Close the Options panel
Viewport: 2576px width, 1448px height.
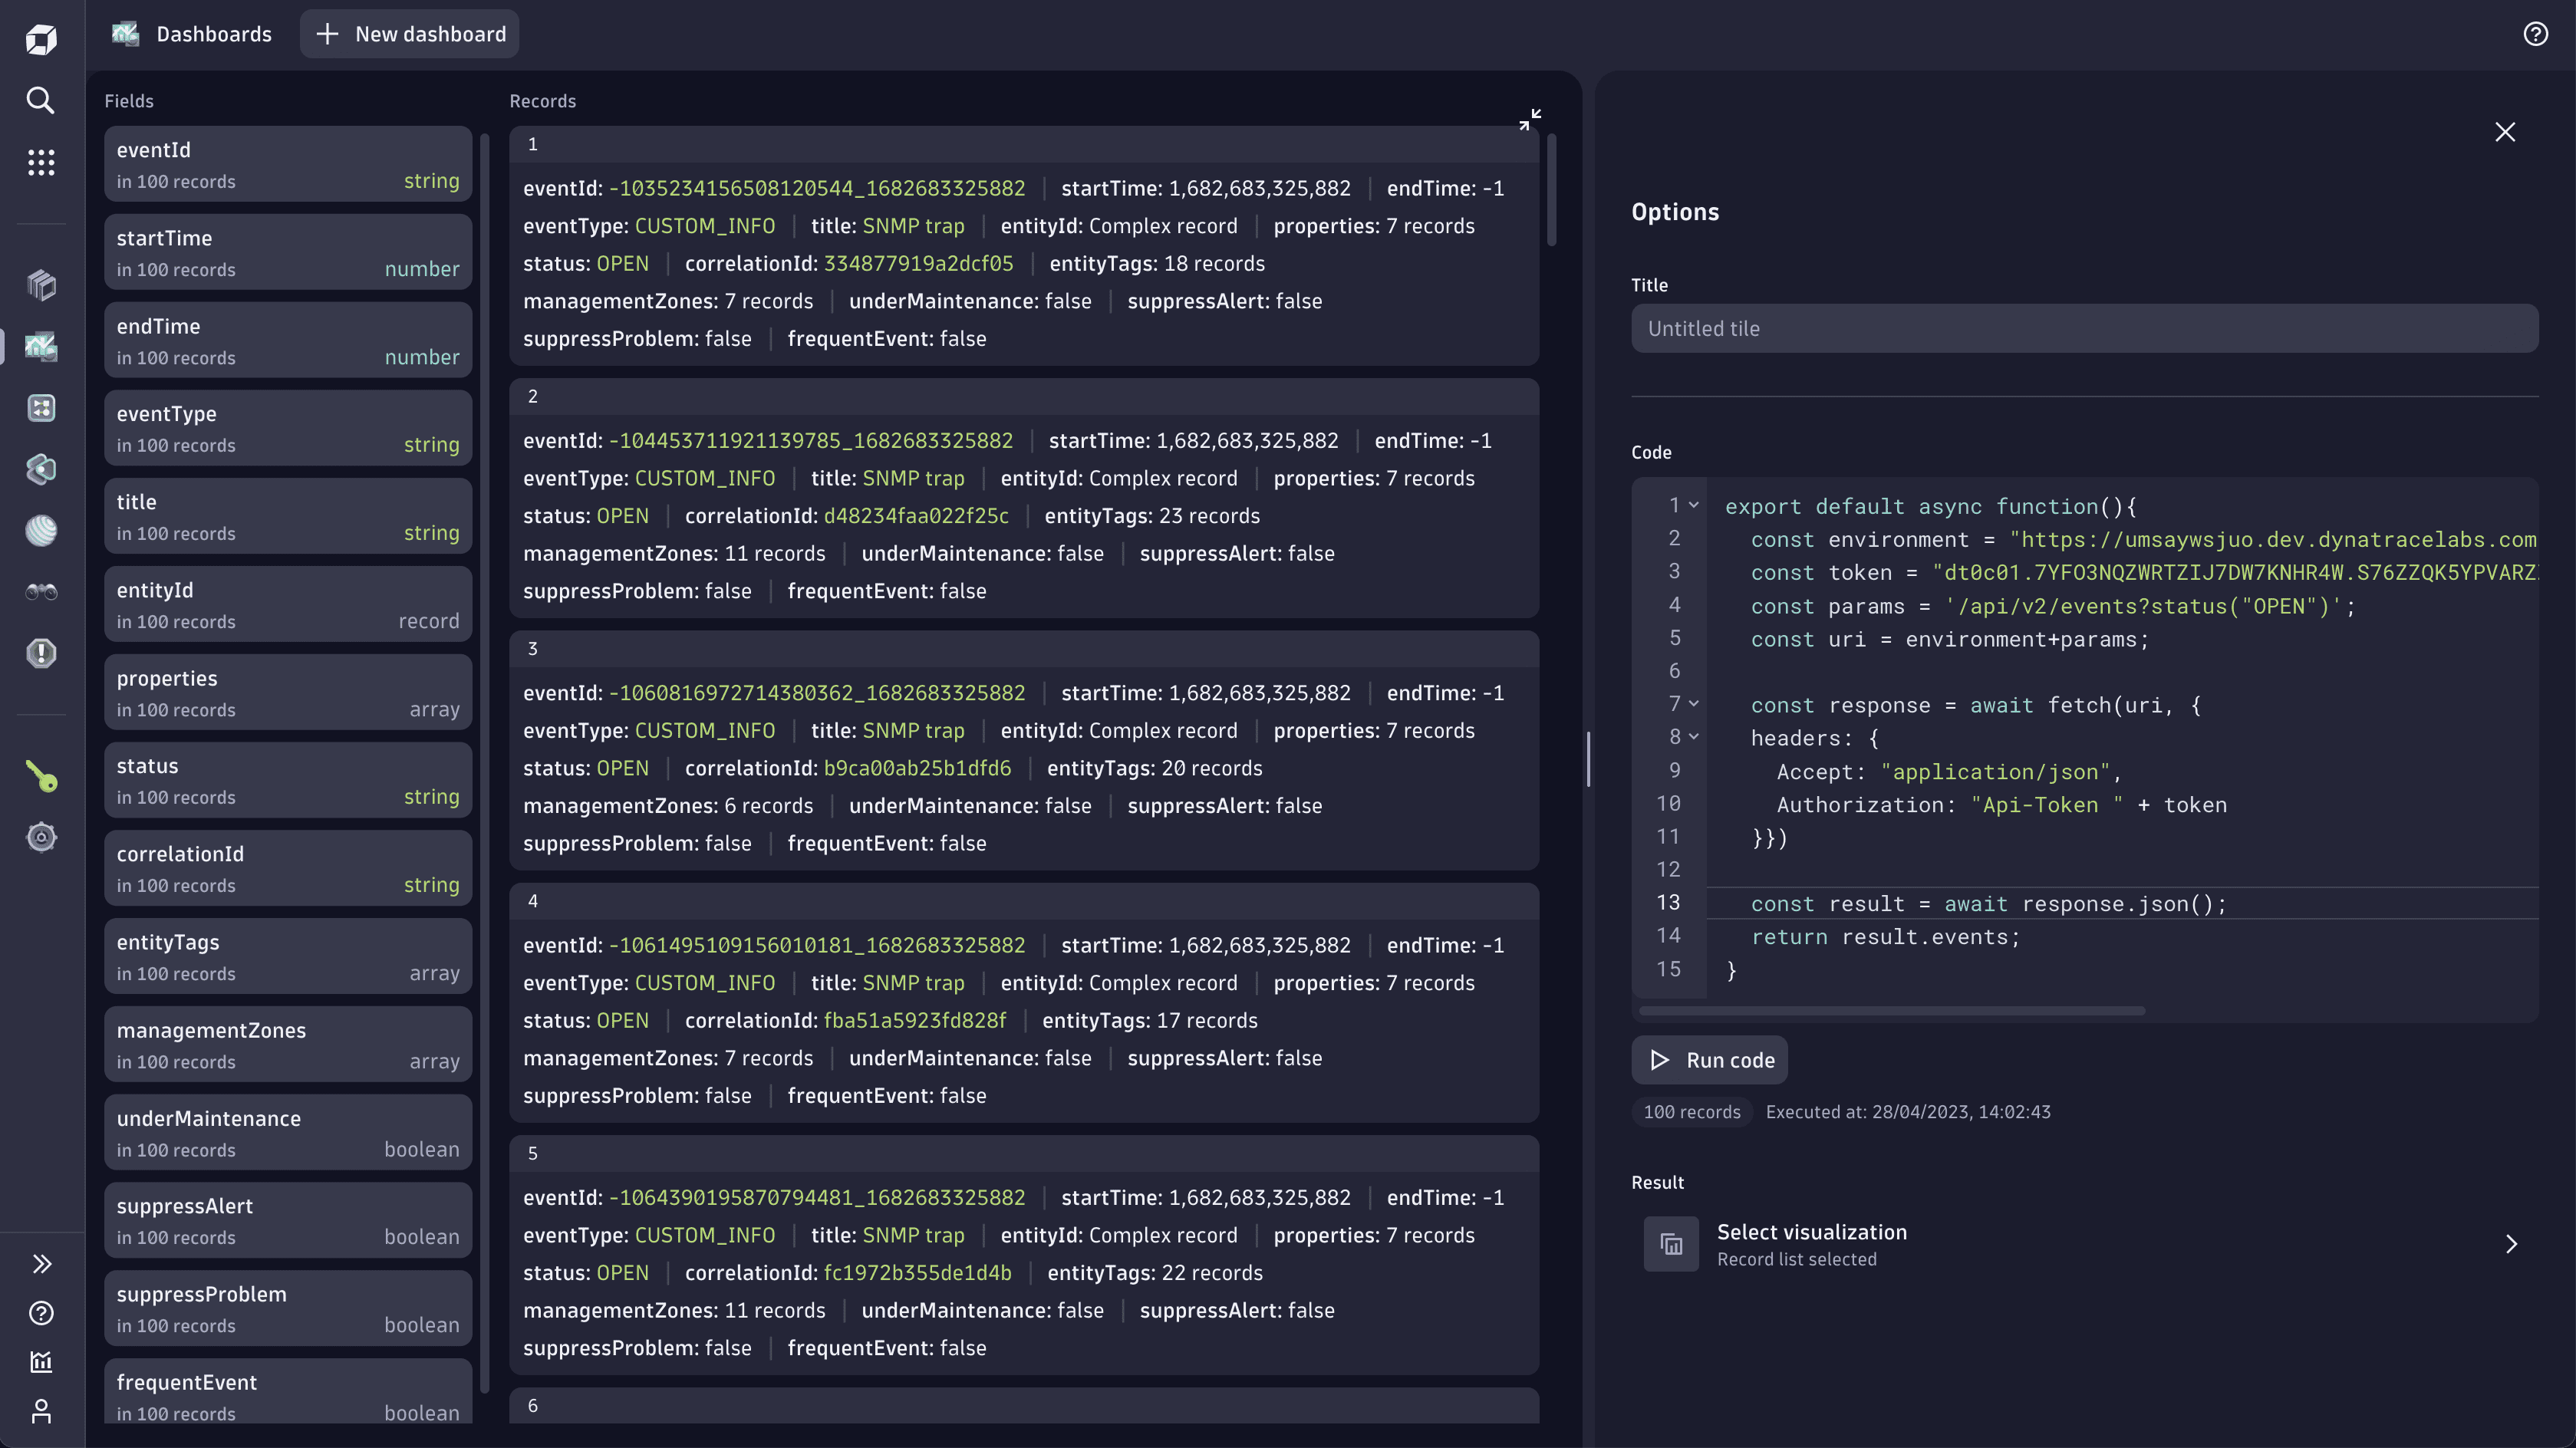(2505, 132)
